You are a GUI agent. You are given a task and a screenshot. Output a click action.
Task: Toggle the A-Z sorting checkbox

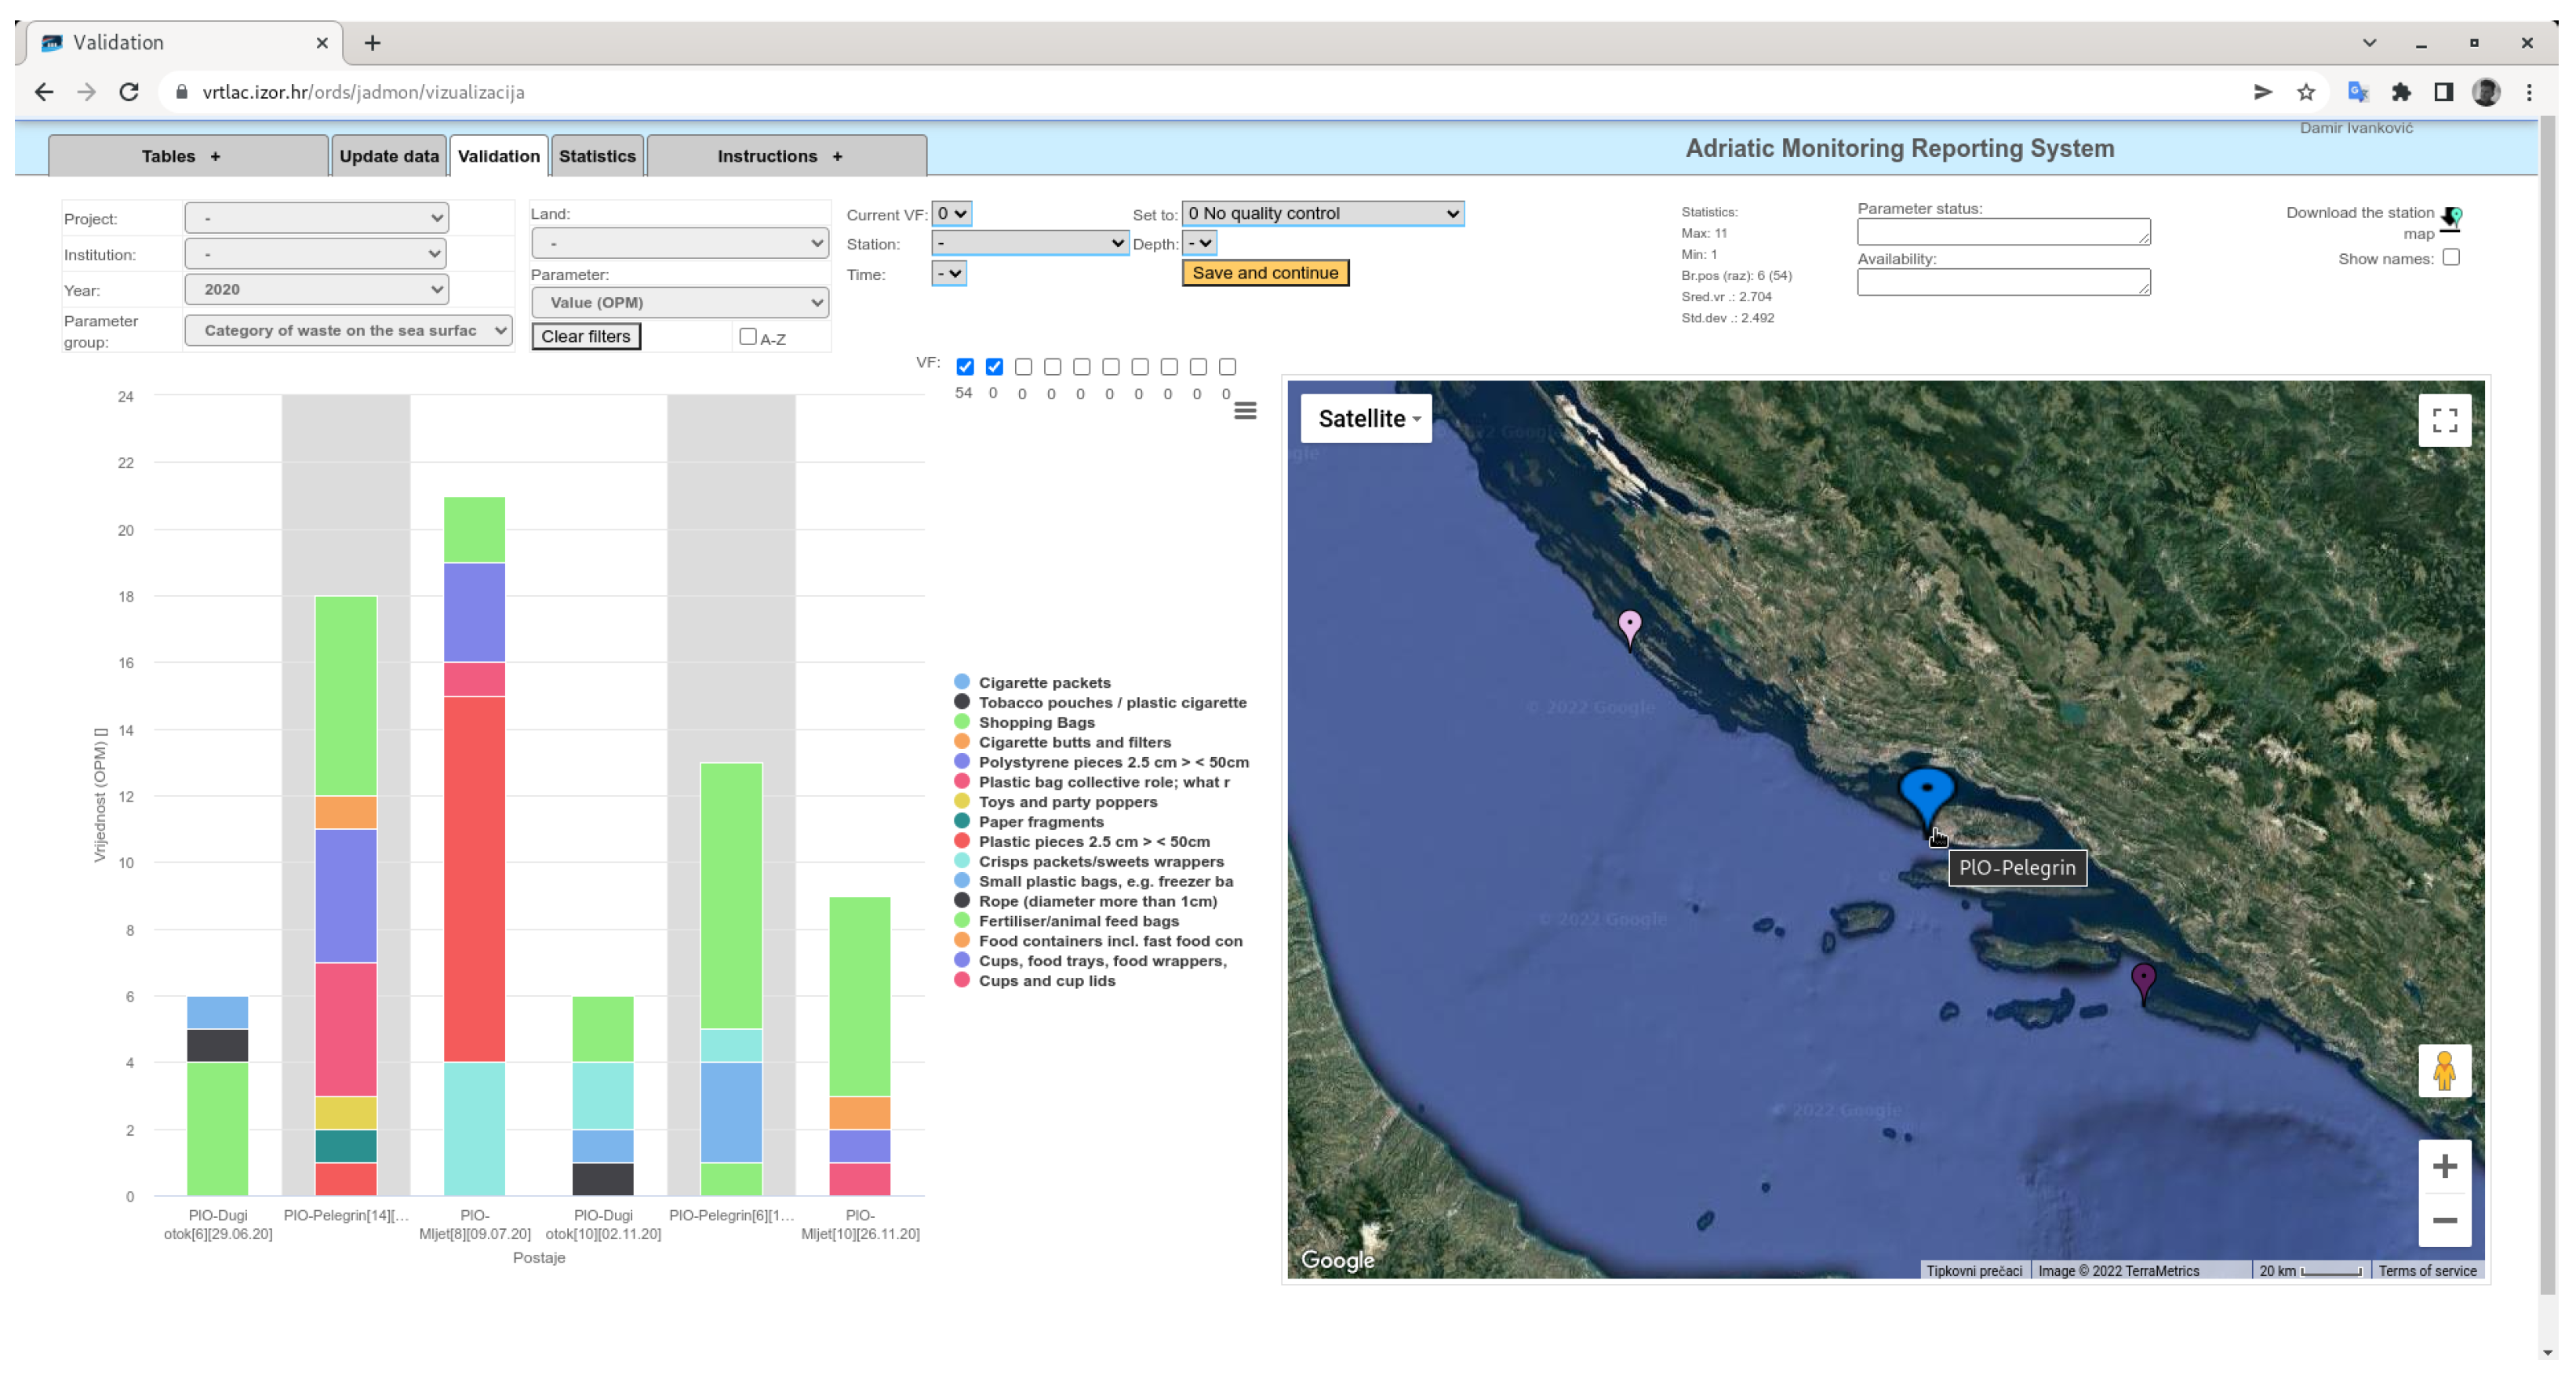pyautogui.click(x=747, y=337)
